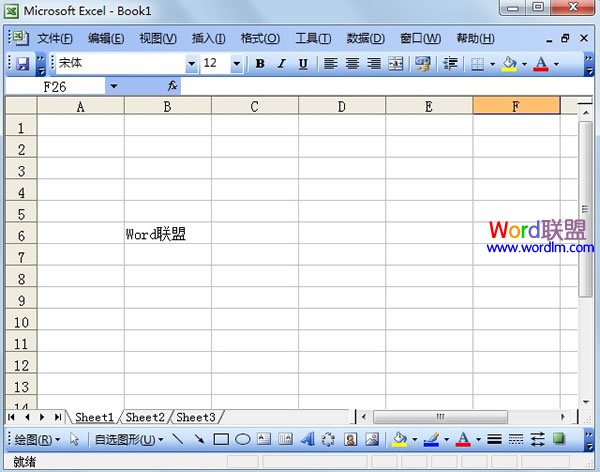This screenshot has height=472, width=600.
Task: Open 编辑(E) menu
Action: 106,38
